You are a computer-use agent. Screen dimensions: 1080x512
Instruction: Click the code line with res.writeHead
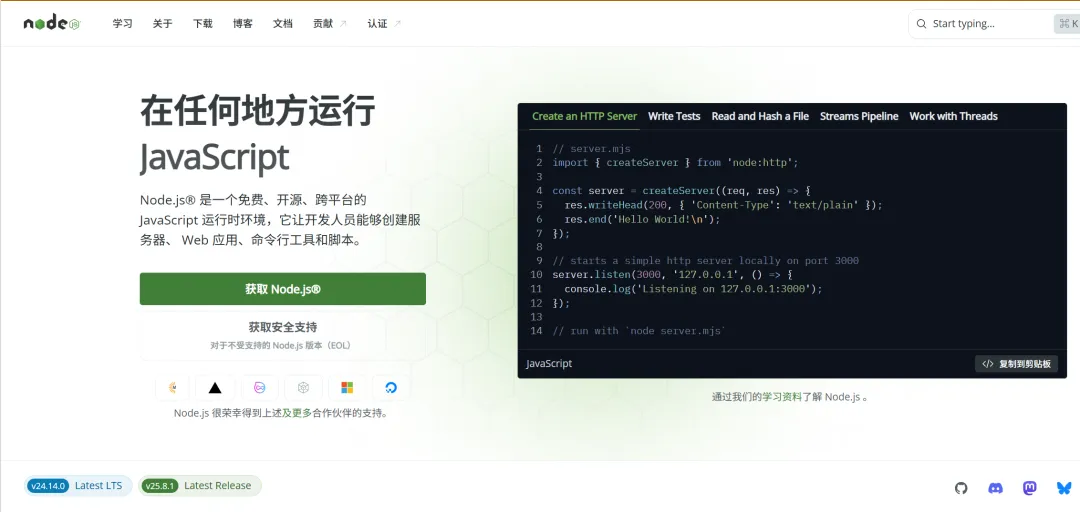point(723,205)
